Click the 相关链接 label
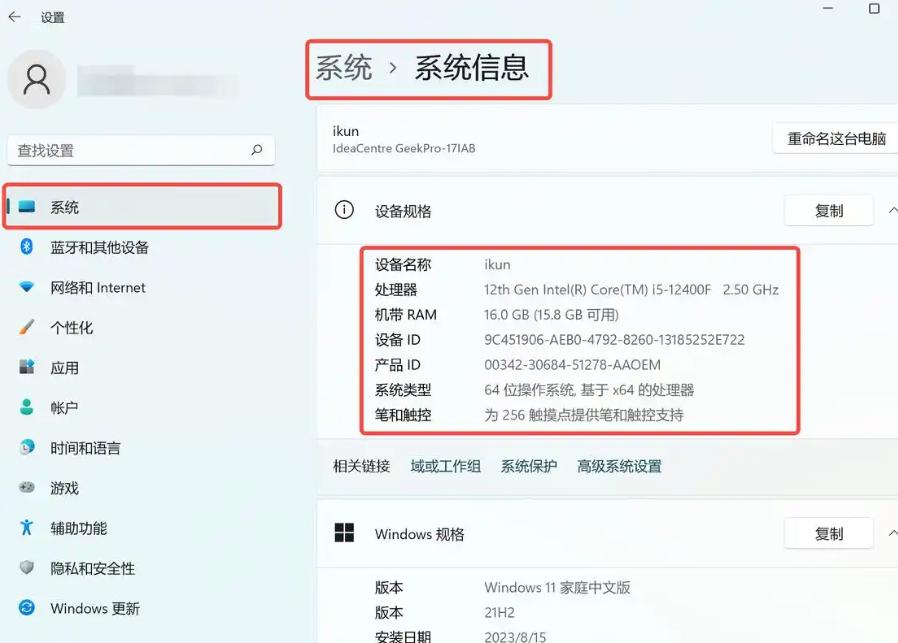The width and height of the screenshot is (898, 643). tap(361, 466)
